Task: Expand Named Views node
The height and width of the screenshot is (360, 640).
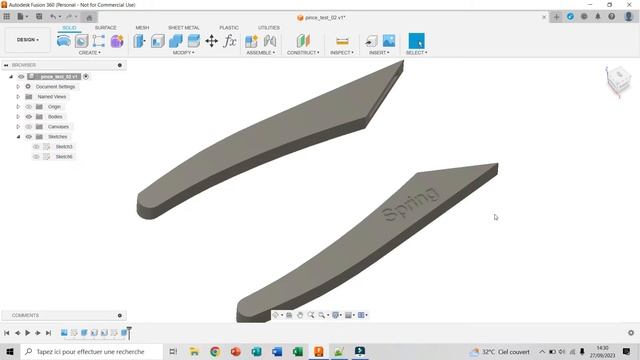Action: pyautogui.click(x=18, y=97)
